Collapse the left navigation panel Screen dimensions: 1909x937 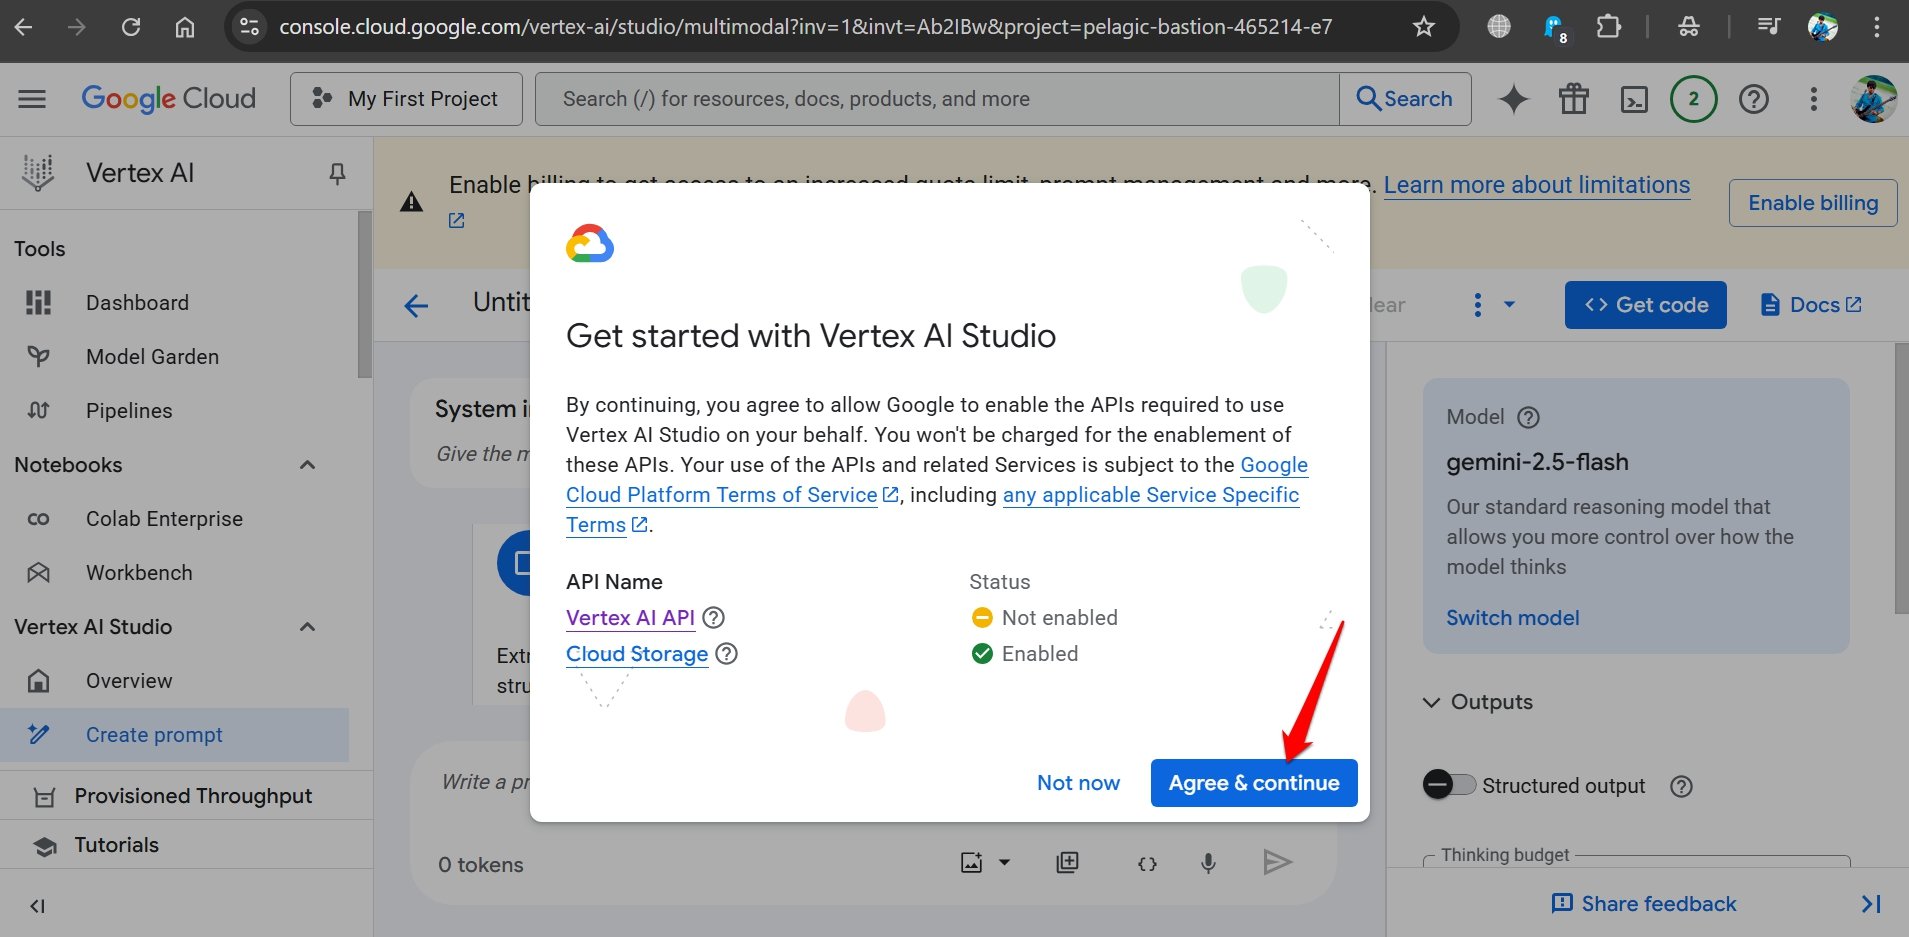point(37,906)
